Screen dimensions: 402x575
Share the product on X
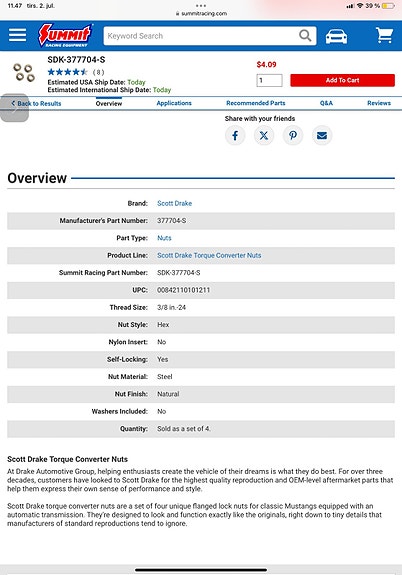[264, 136]
